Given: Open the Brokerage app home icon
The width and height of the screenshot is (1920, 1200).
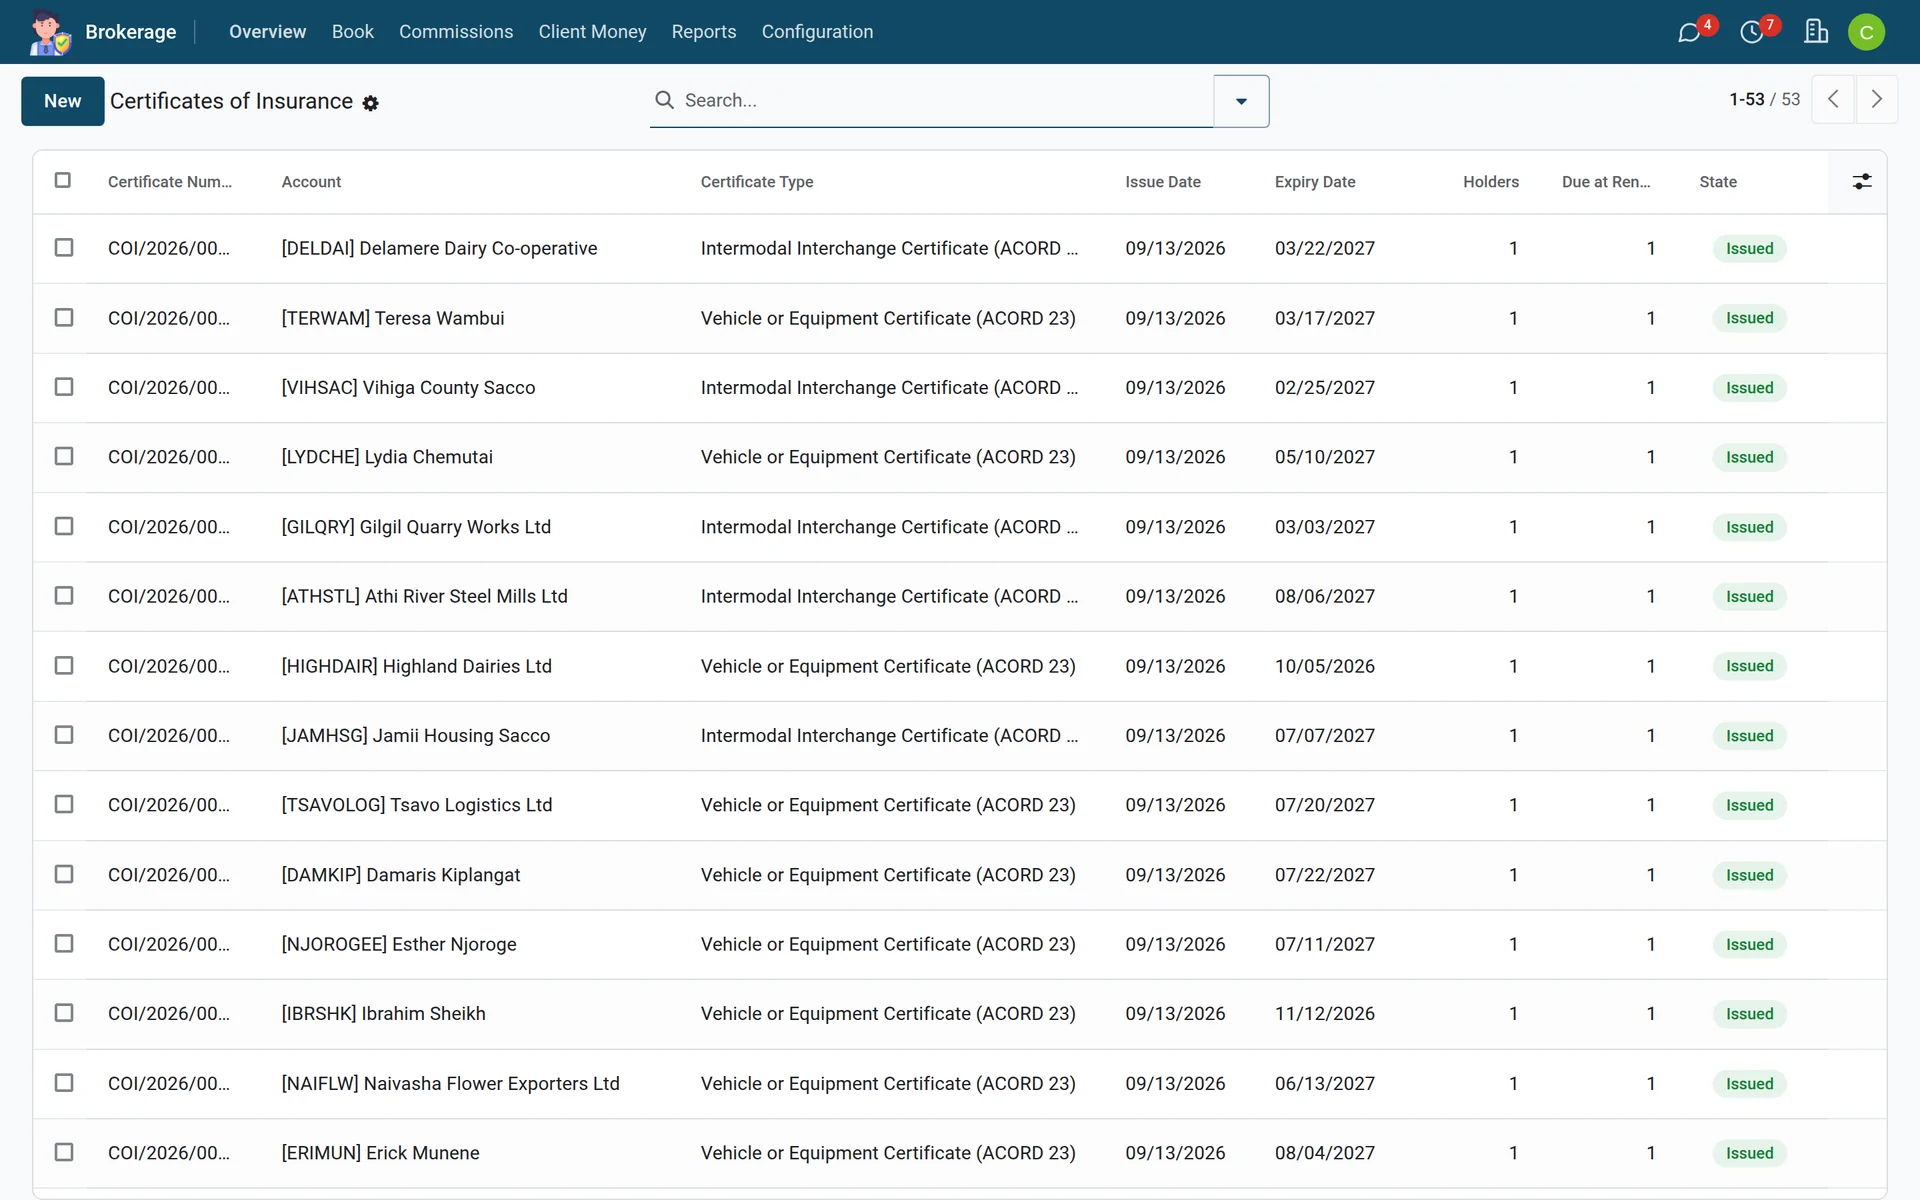Looking at the screenshot, I should point(50,32).
